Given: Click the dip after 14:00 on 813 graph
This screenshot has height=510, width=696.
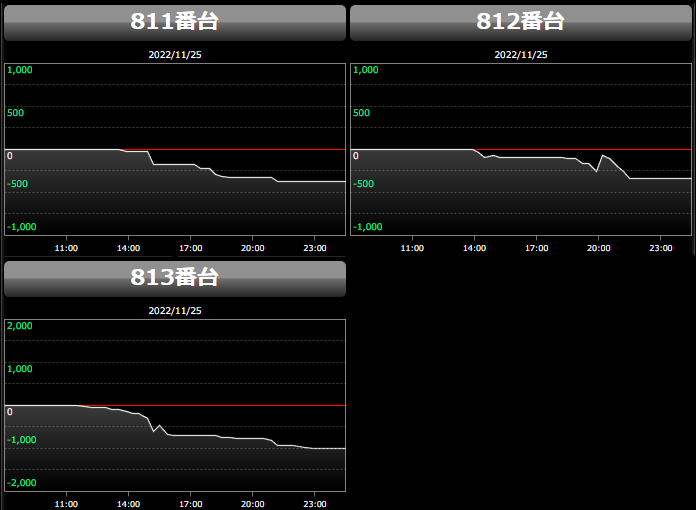Looking at the screenshot, I should [153, 430].
